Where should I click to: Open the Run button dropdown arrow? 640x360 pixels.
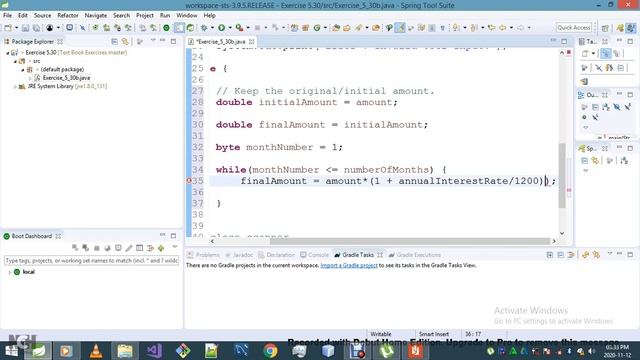(x=230, y=28)
